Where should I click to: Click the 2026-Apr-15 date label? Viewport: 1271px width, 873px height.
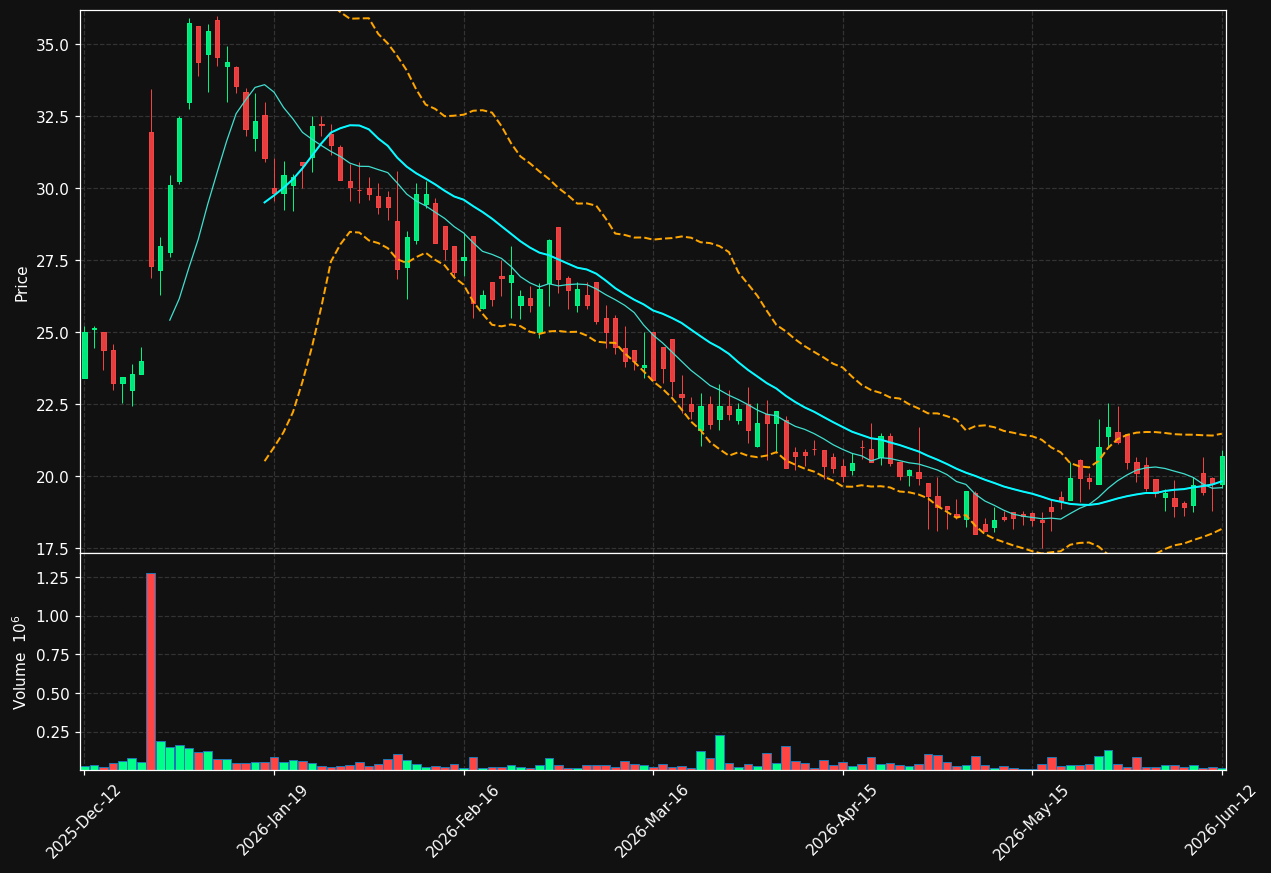[x=843, y=820]
